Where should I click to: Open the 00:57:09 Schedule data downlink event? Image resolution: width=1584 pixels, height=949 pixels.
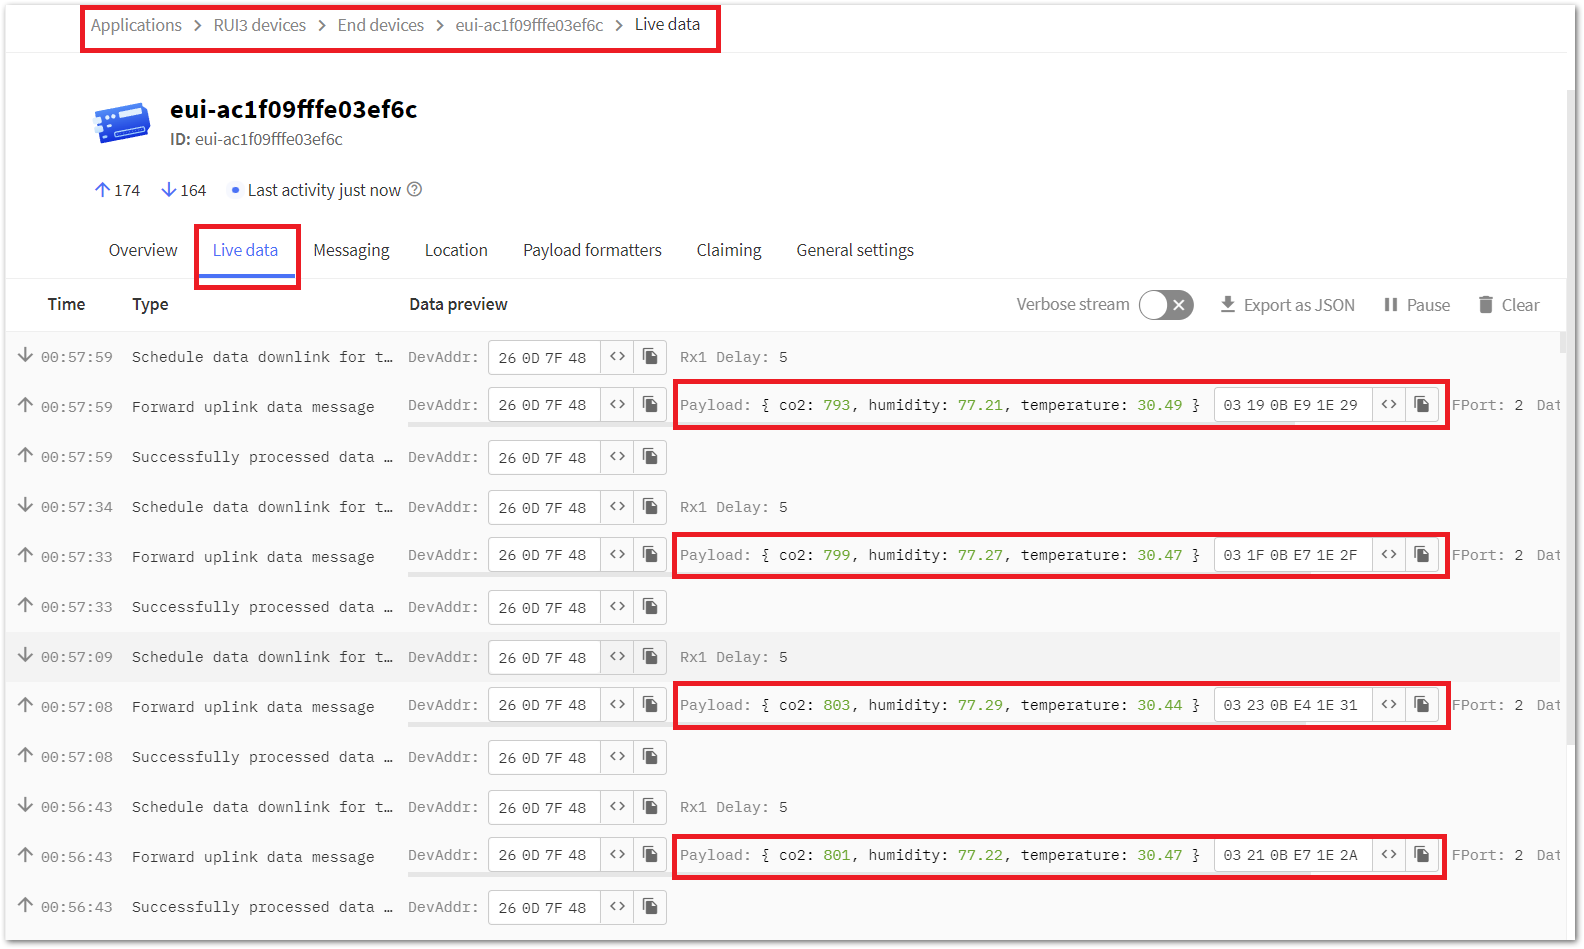pos(262,657)
